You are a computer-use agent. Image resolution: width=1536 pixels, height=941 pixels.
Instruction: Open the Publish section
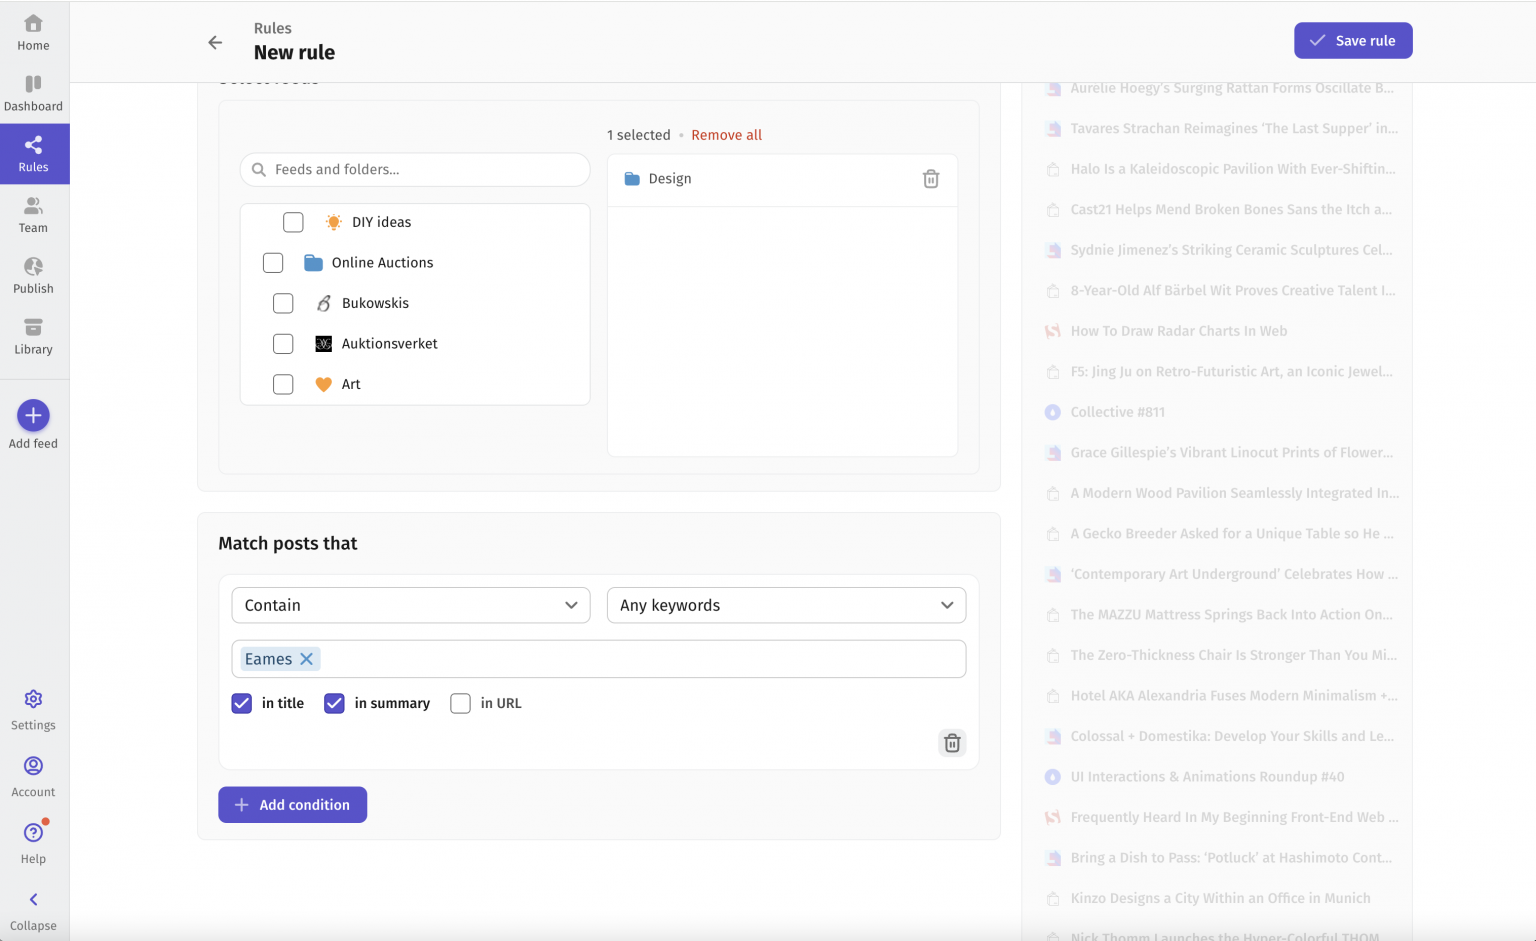pos(33,274)
